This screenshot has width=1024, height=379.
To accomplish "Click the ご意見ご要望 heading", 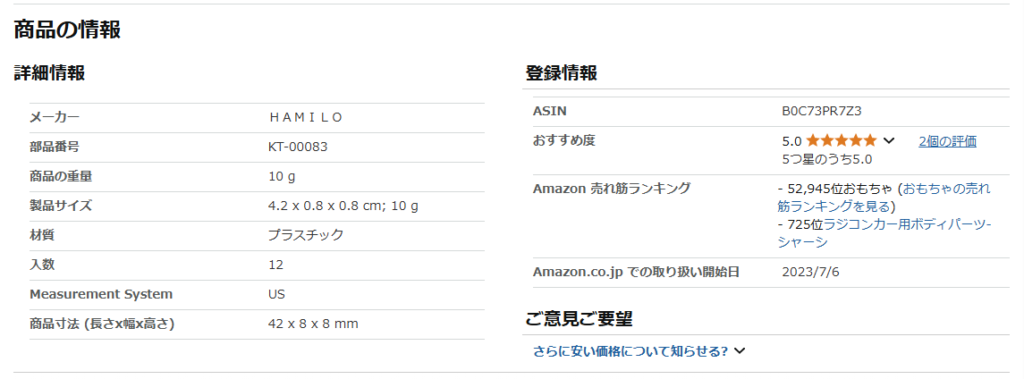I will pyautogui.click(x=579, y=319).
